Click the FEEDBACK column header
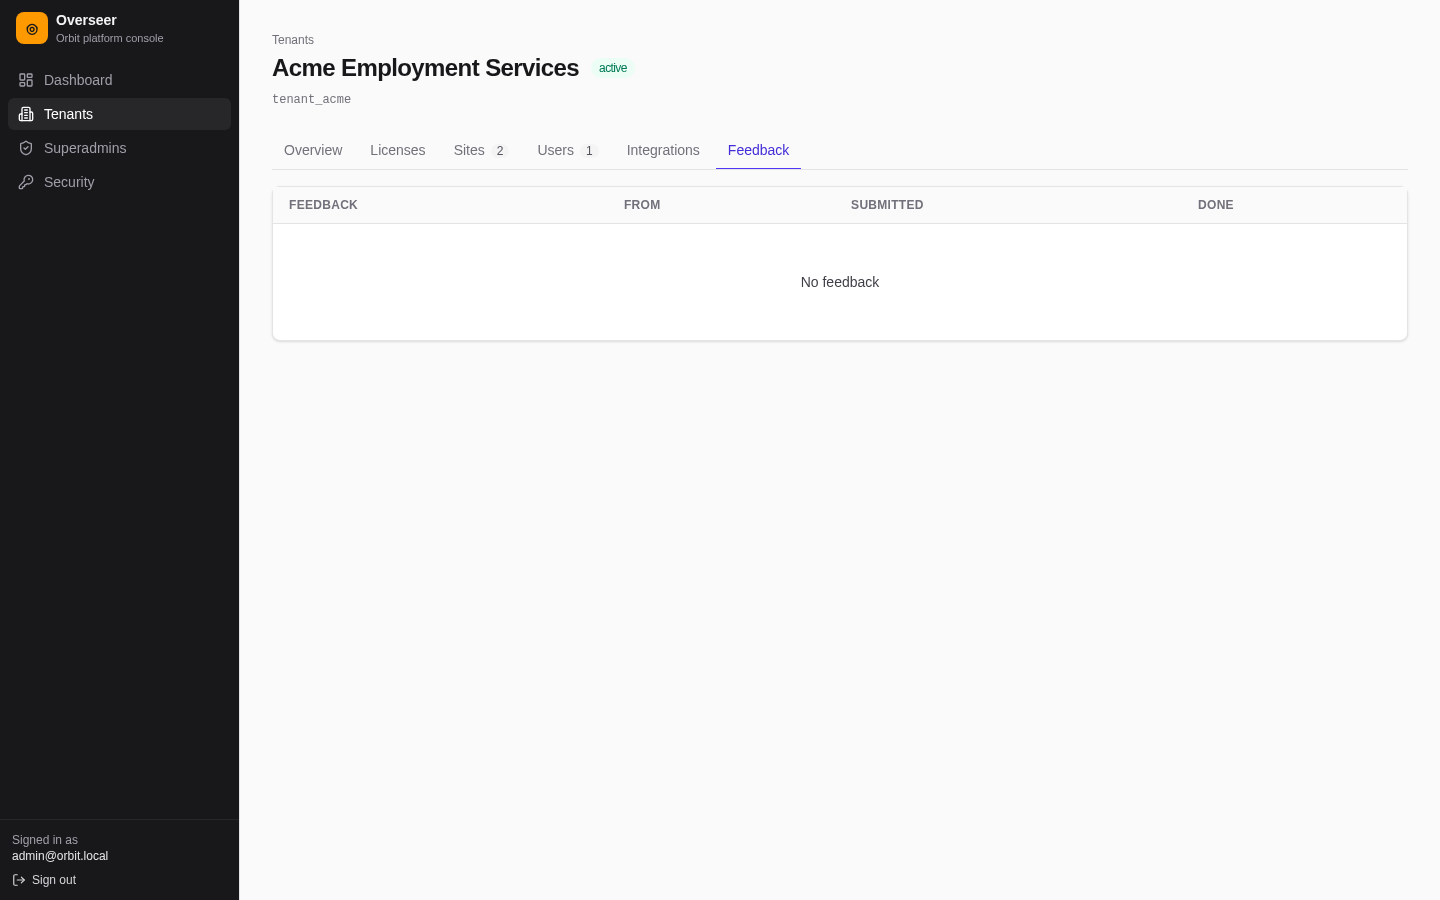The image size is (1440, 900). coord(323,205)
